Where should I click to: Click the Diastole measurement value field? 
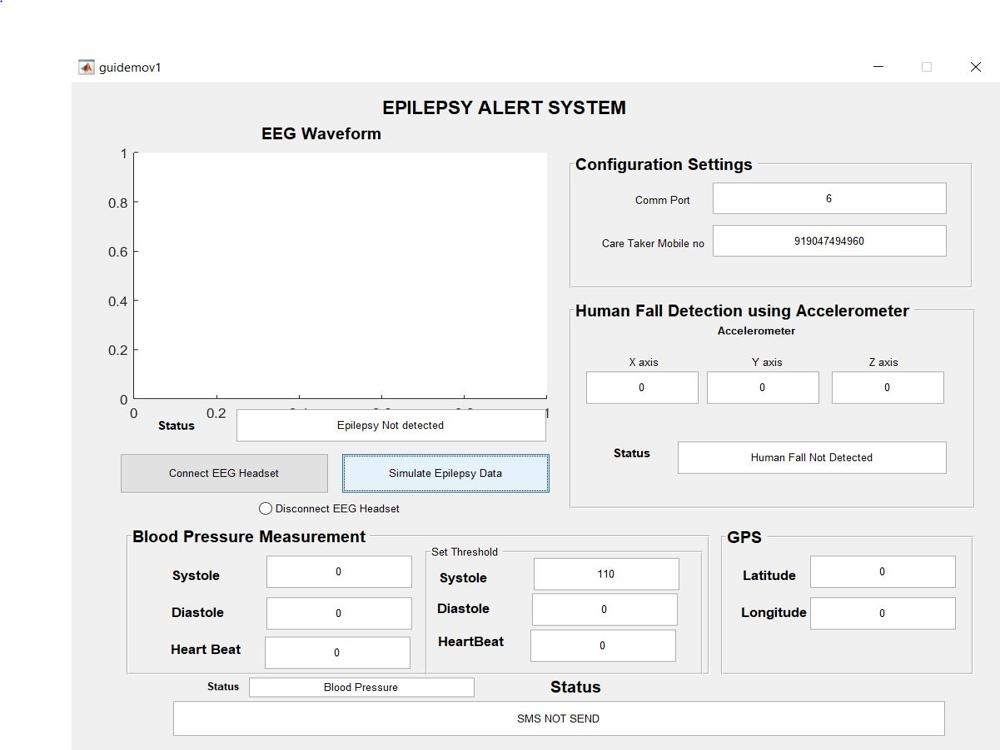338,612
